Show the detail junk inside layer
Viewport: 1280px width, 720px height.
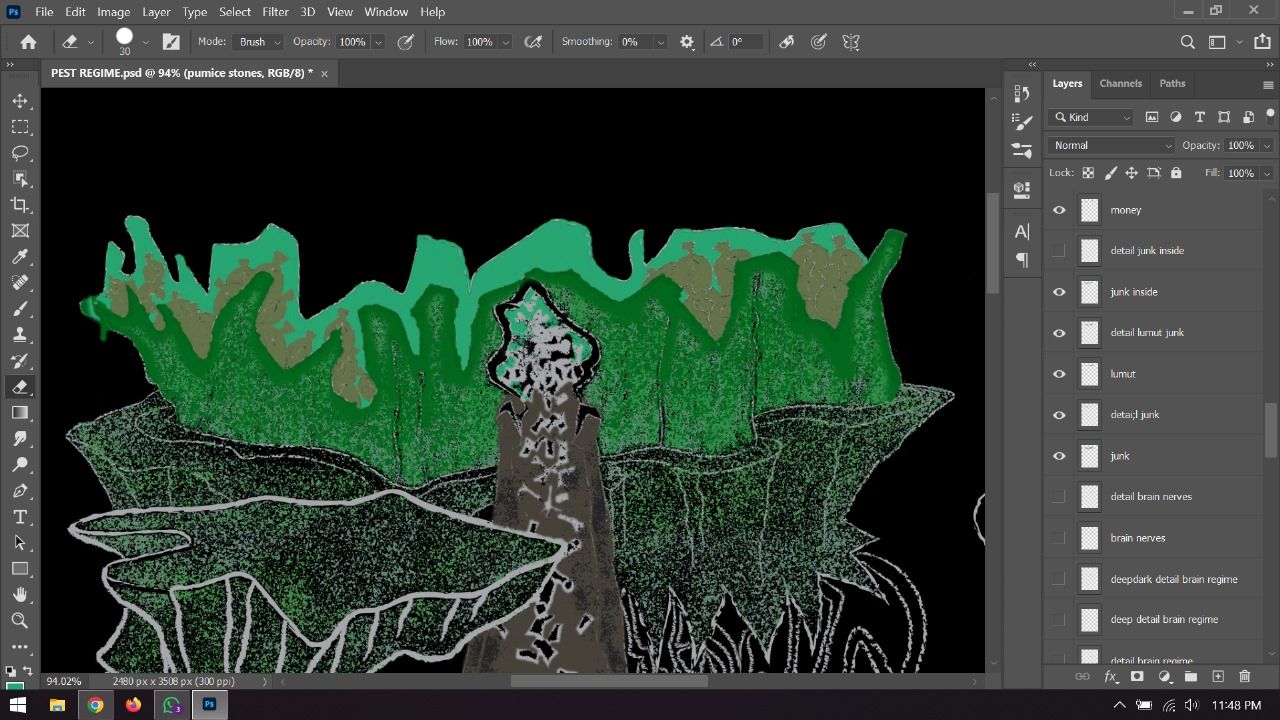(1059, 251)
